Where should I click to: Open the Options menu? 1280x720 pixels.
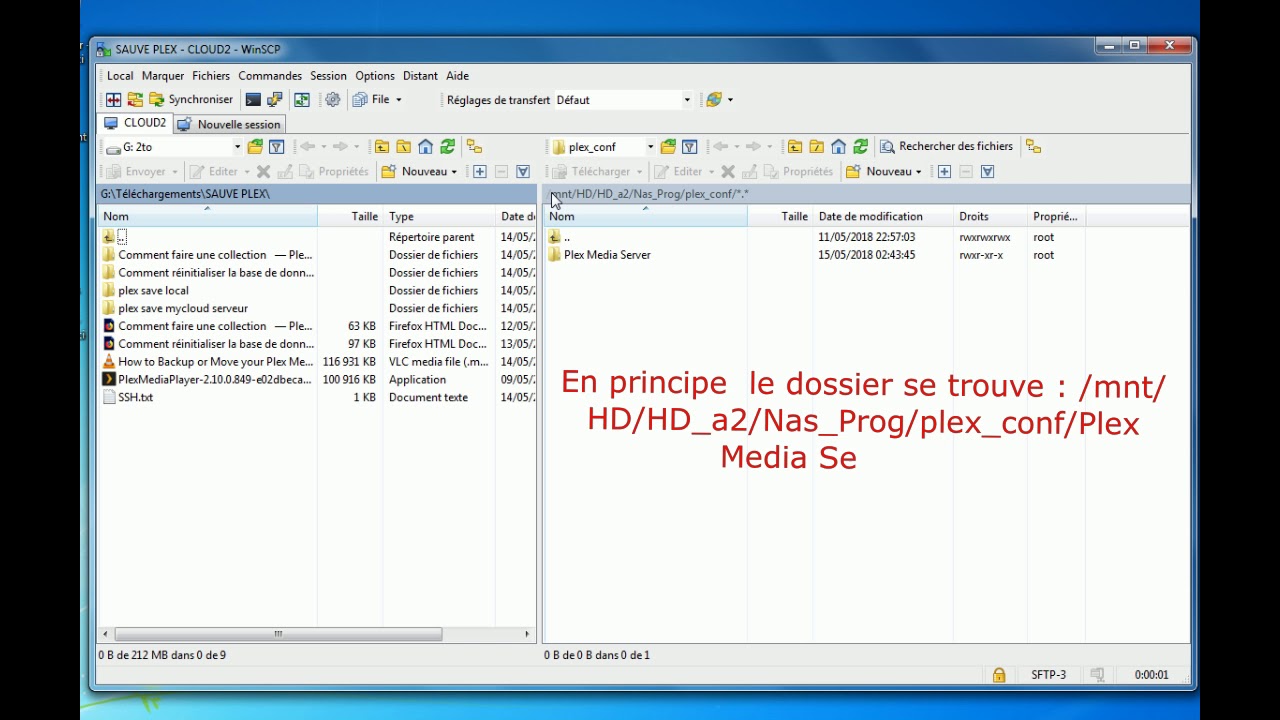375,76
